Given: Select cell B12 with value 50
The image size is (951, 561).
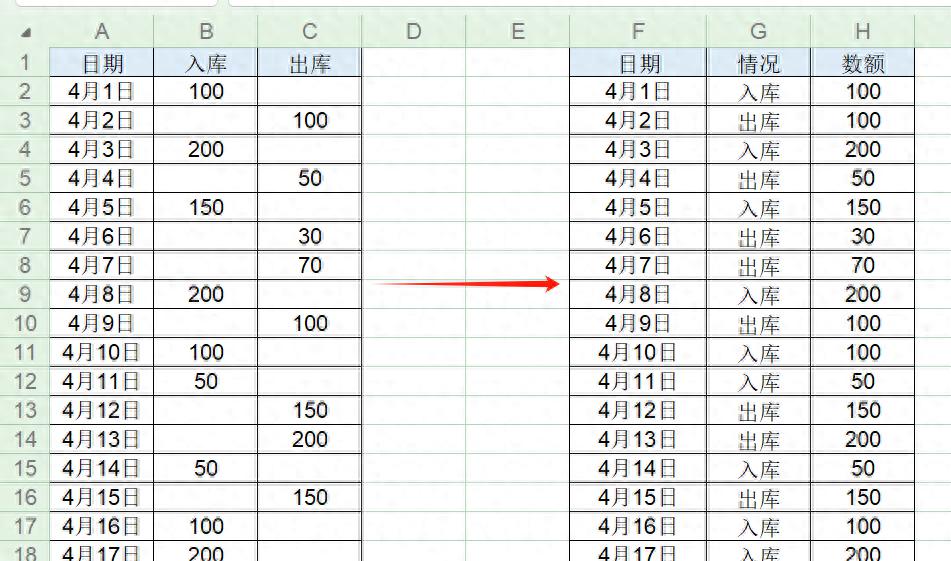Looking at the screenshot, I should point(206,381).
